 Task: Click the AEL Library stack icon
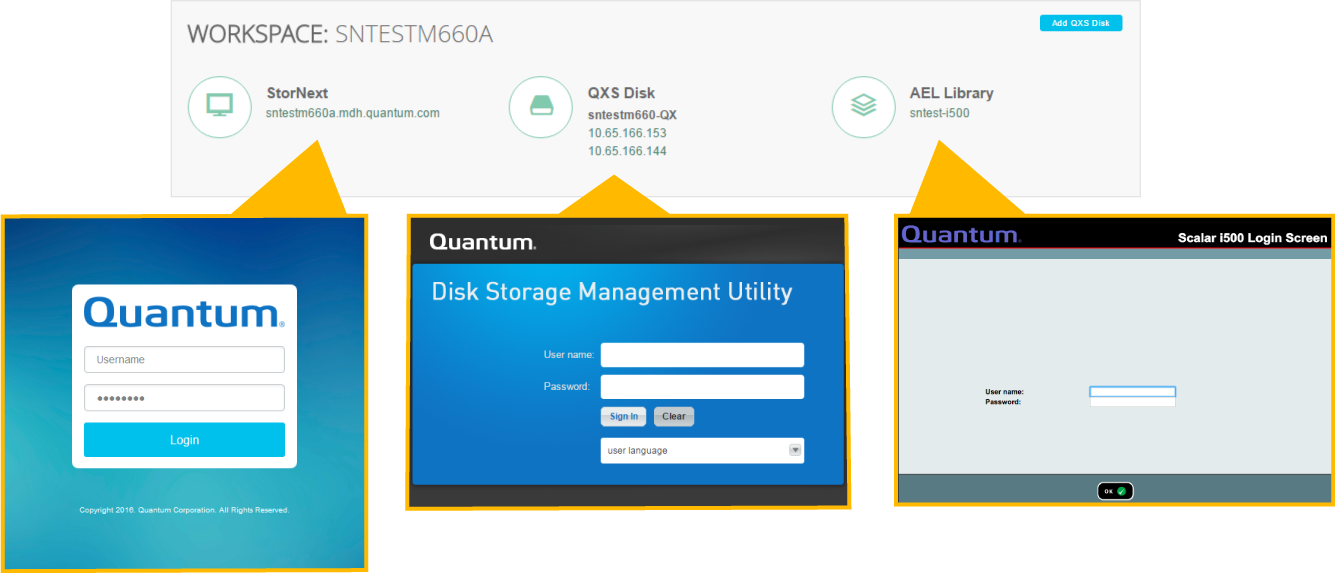point(863,107)
